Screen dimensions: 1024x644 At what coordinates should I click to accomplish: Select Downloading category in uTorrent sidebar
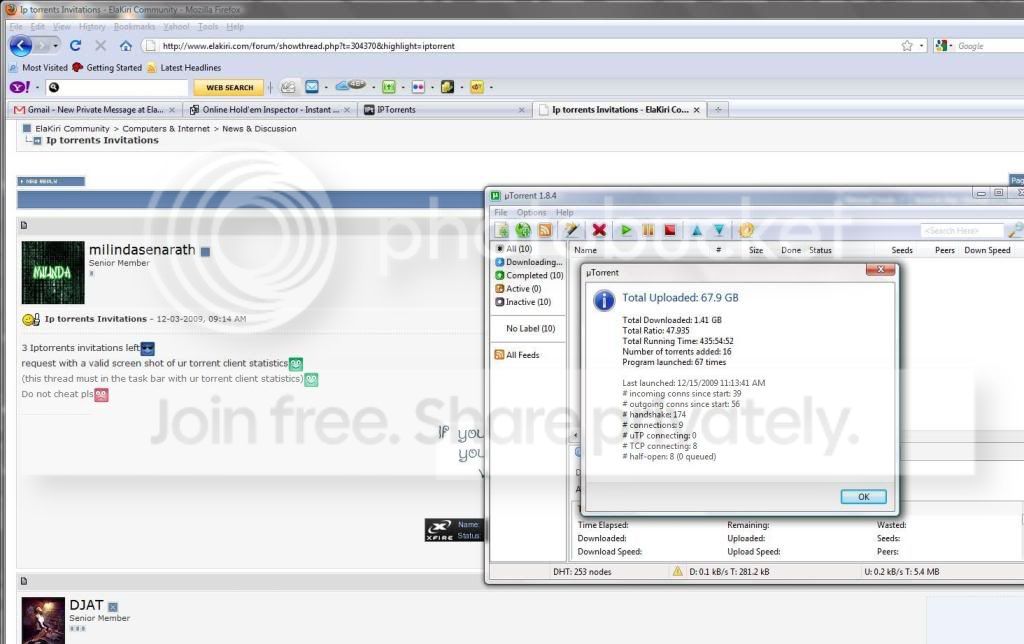[x=528, y=262]
